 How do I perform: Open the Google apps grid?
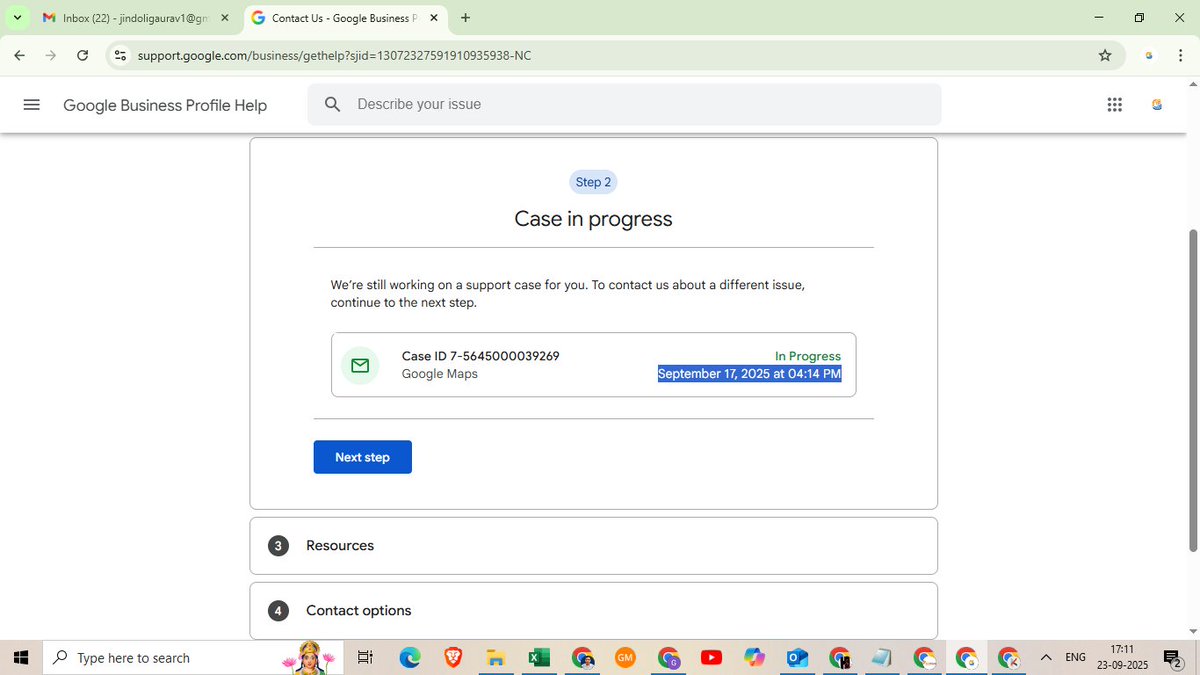pos(1115,105)
